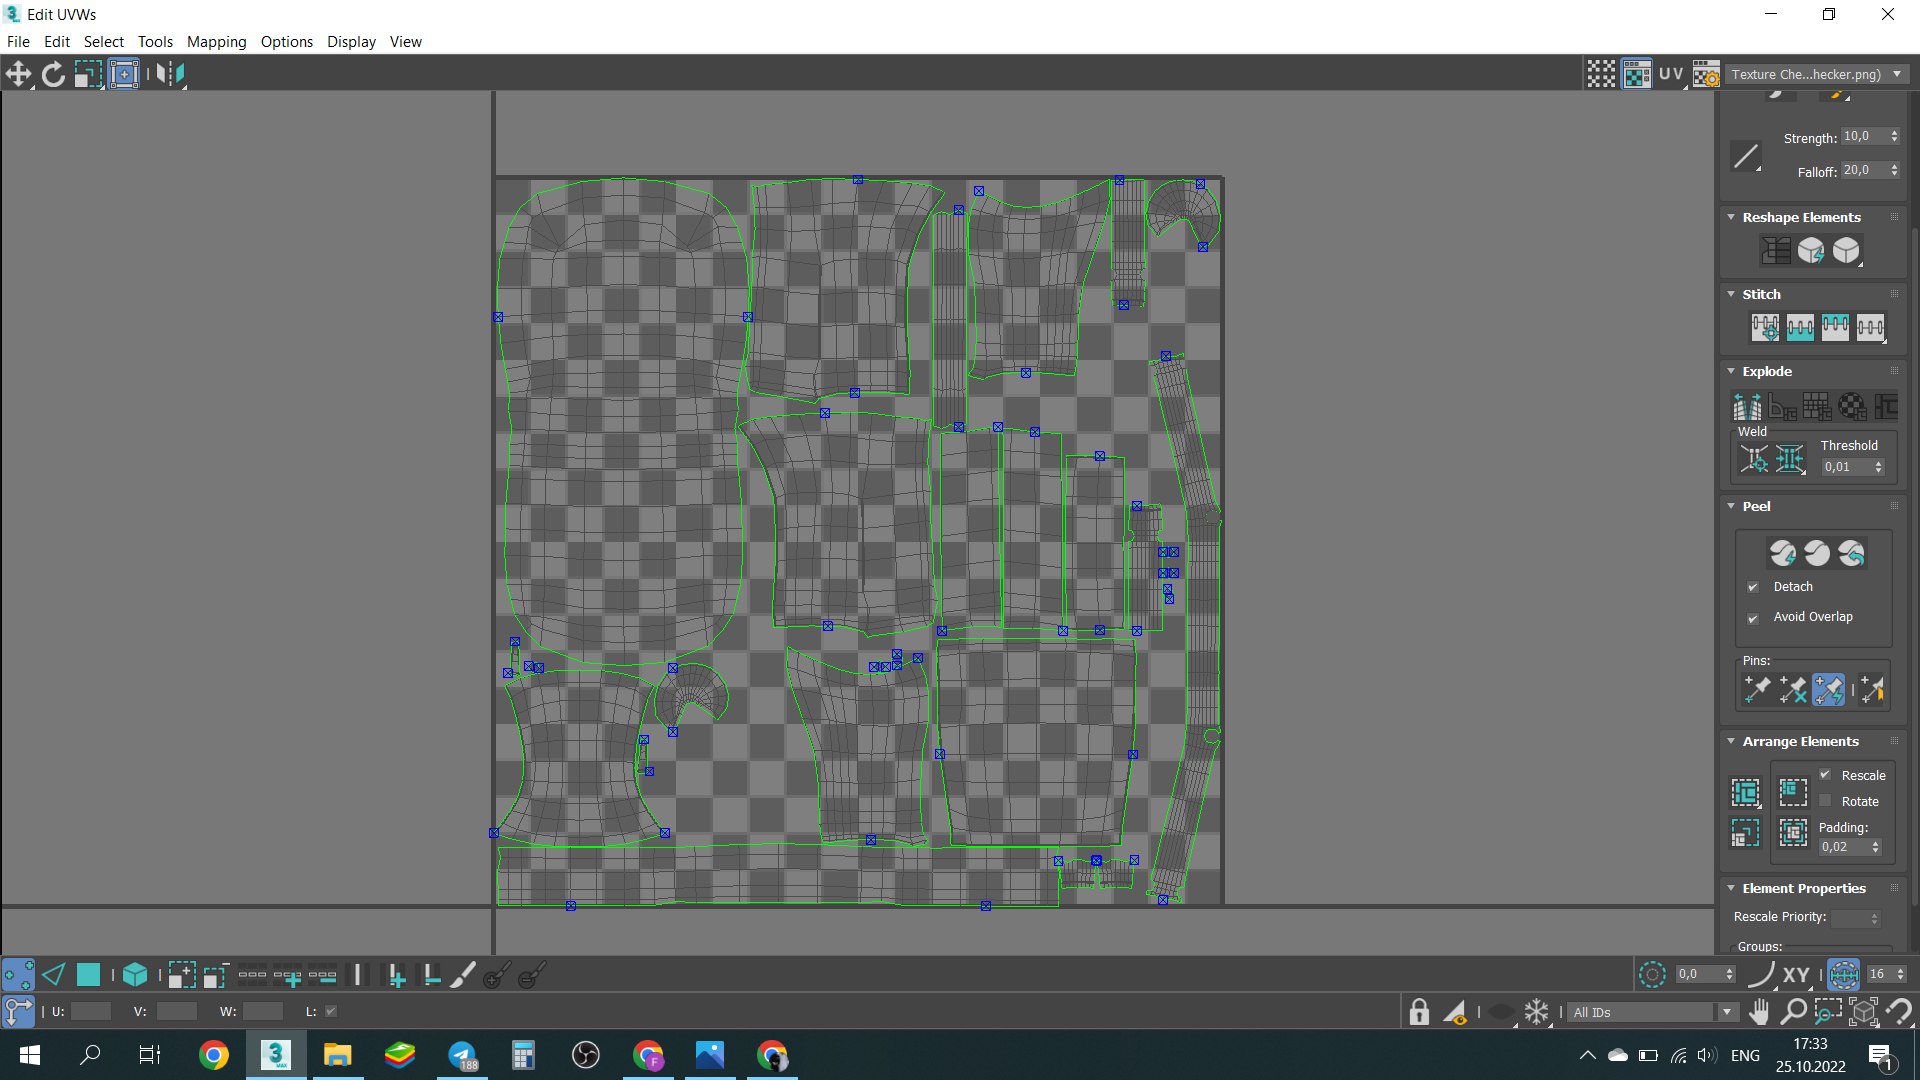Toggle the L link checkbox
The width and height of the screenshot is (1920, 1080).
pos(331,1011)
